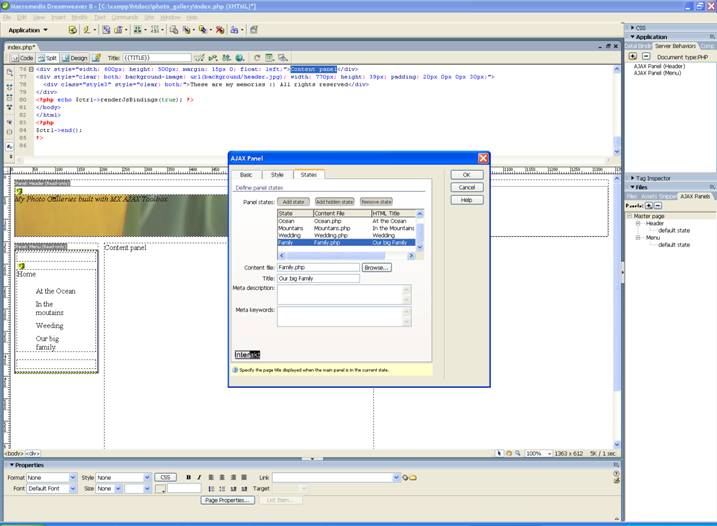Select the States tab in AJAX Panel dialog
The height and width of the screenshot is (526, 717).
(309, 175)
